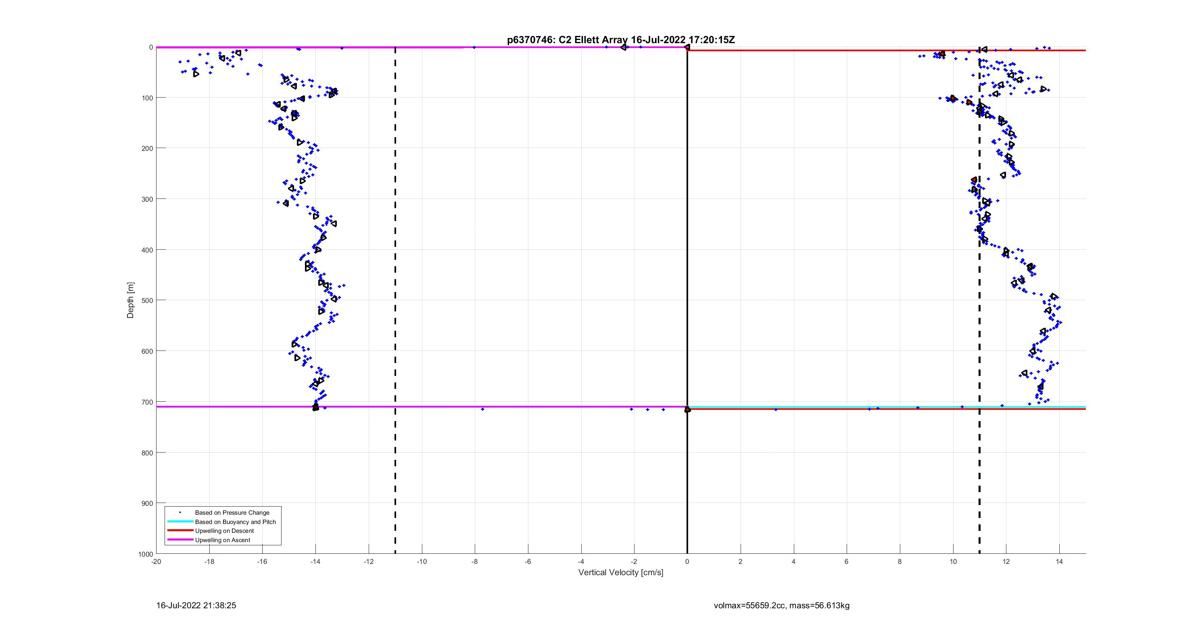Click velocity tick label "-16"
This screenshot has height=622, width=1200.
262,562
